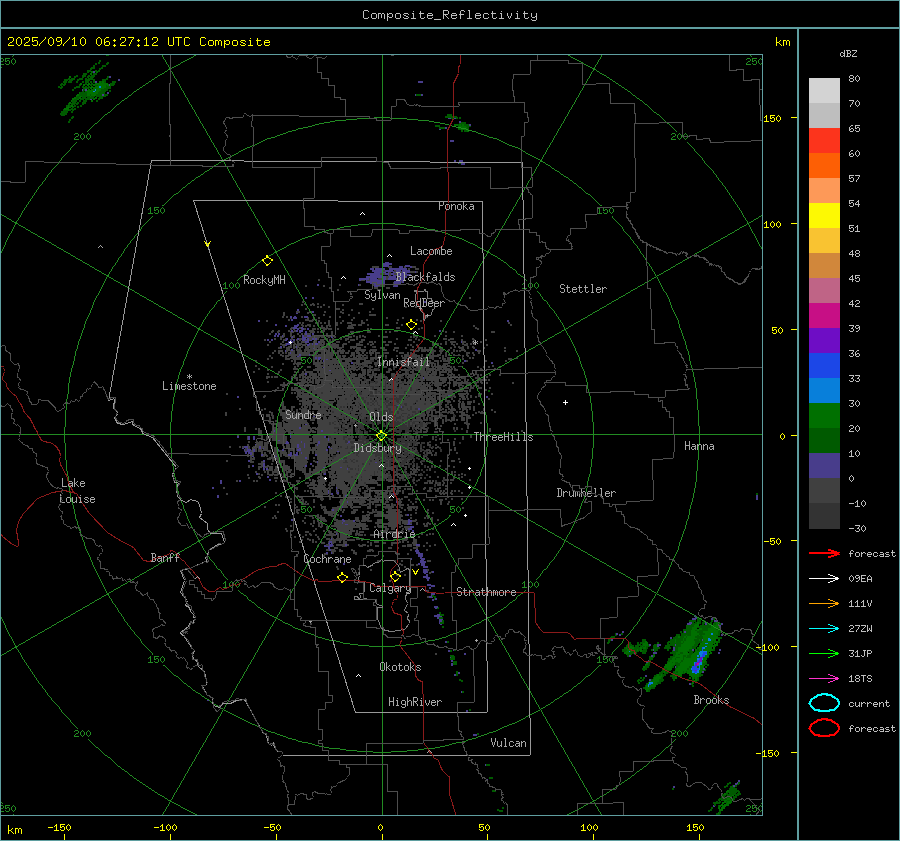Pick the magenta 39-42 dBZ swatch
Viewport: 900px width, 841px height.
pos(824,316)
